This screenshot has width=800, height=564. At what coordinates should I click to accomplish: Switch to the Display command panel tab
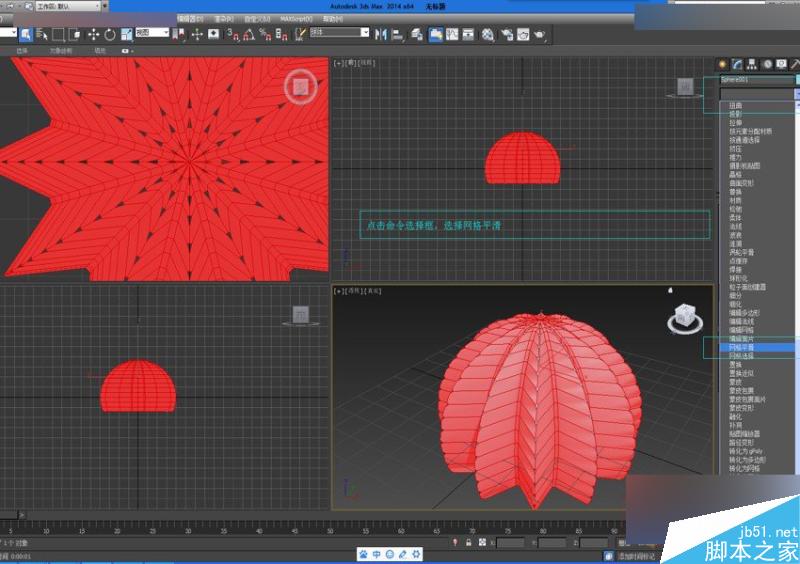coord(782,64)
